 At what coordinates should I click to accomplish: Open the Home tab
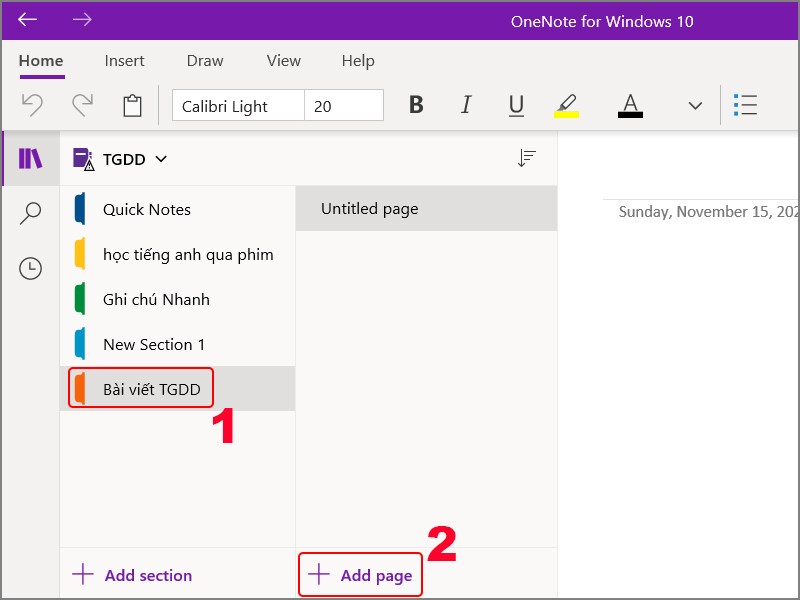click(41, 61)
